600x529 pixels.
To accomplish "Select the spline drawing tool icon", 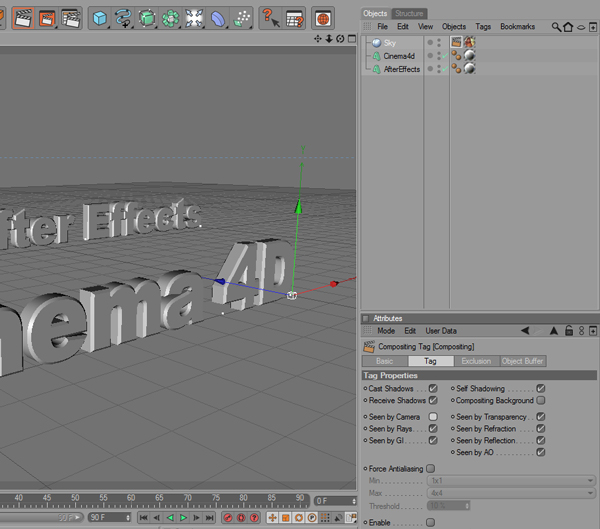I will click(123, 18).
